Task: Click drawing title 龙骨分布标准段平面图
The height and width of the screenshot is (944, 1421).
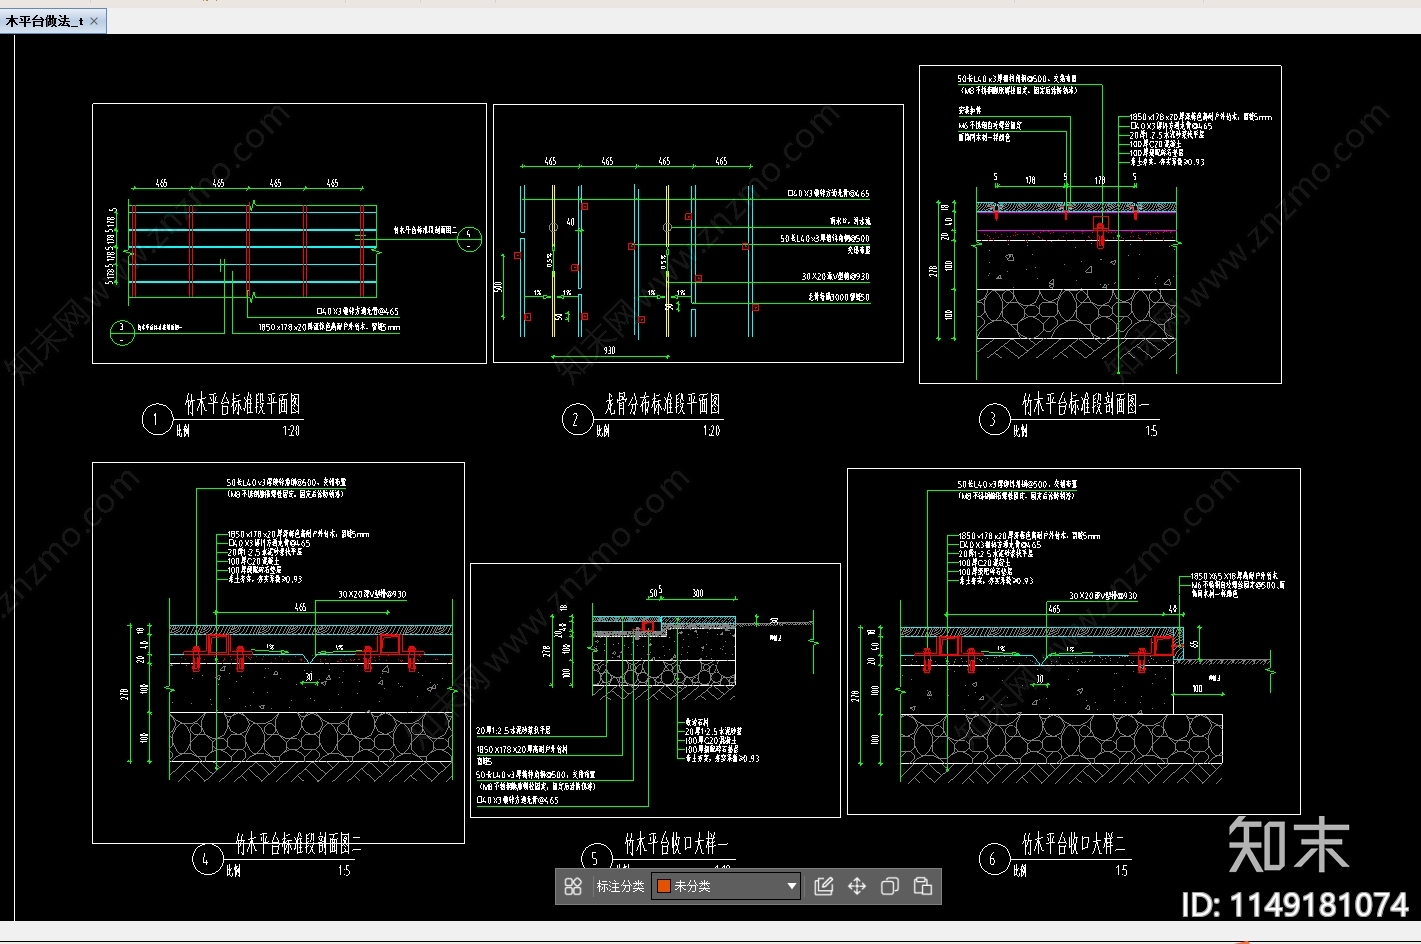Action: click(x=662, y=404)
